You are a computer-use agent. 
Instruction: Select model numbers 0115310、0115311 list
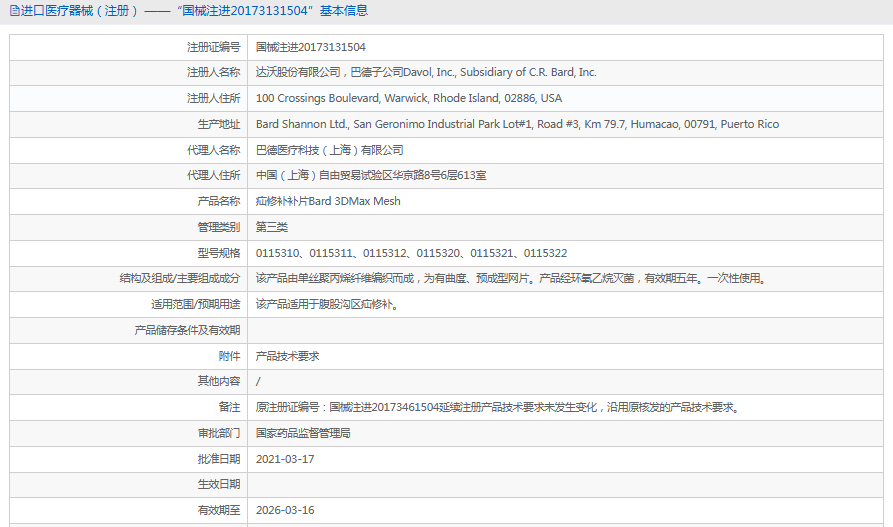[x=411, y=253]
